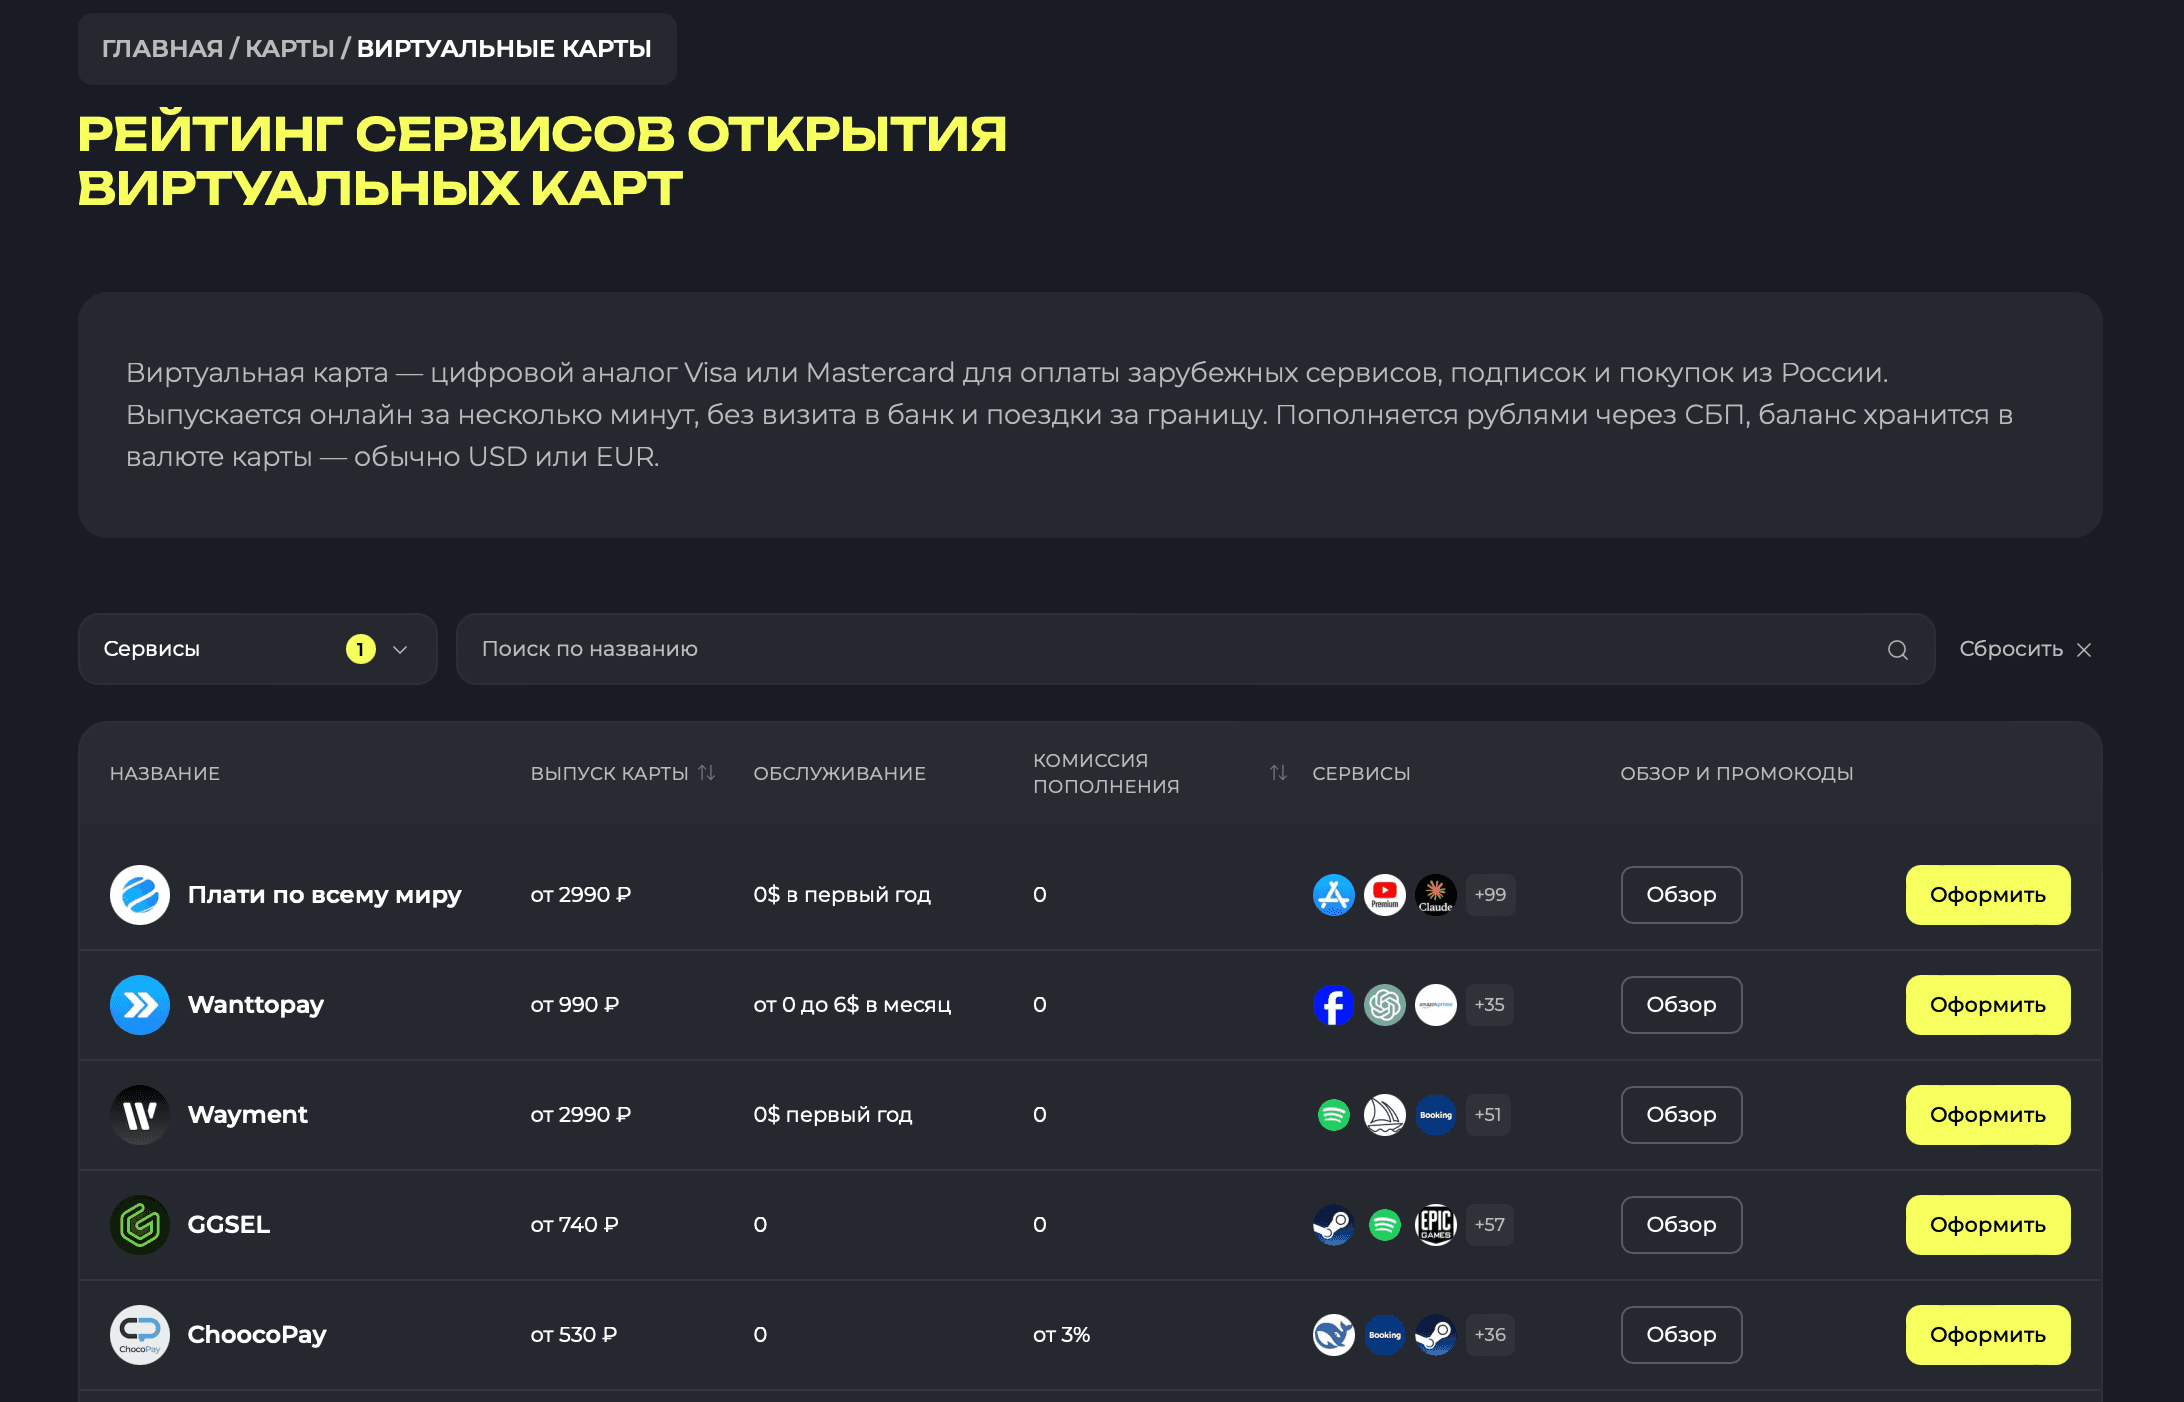
Task: Focus the Поиск по названию search field
Action: [1195, 649]
